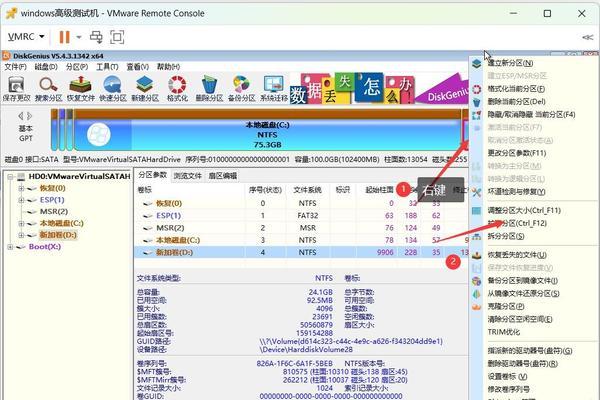Click the double-chevron collapse icon in VMRC toolbar
The width and height of the screenshot is (600, 400).
(587, 37)
